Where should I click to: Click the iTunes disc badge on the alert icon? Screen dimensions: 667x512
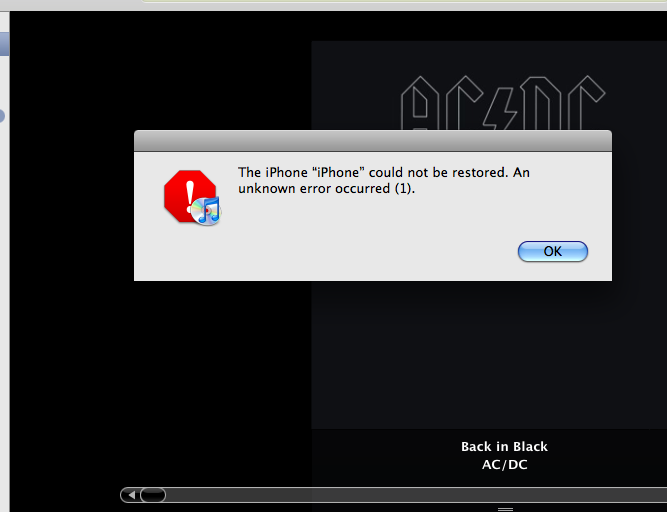coord(207,211)
